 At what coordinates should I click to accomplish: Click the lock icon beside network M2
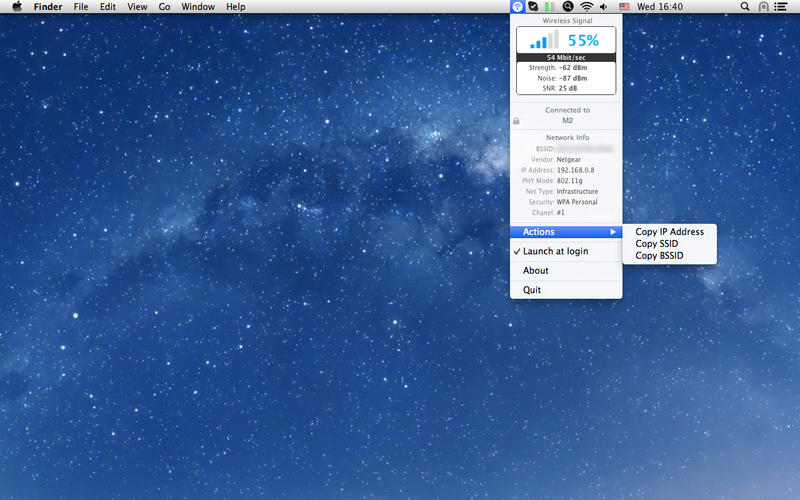point(516,120)
